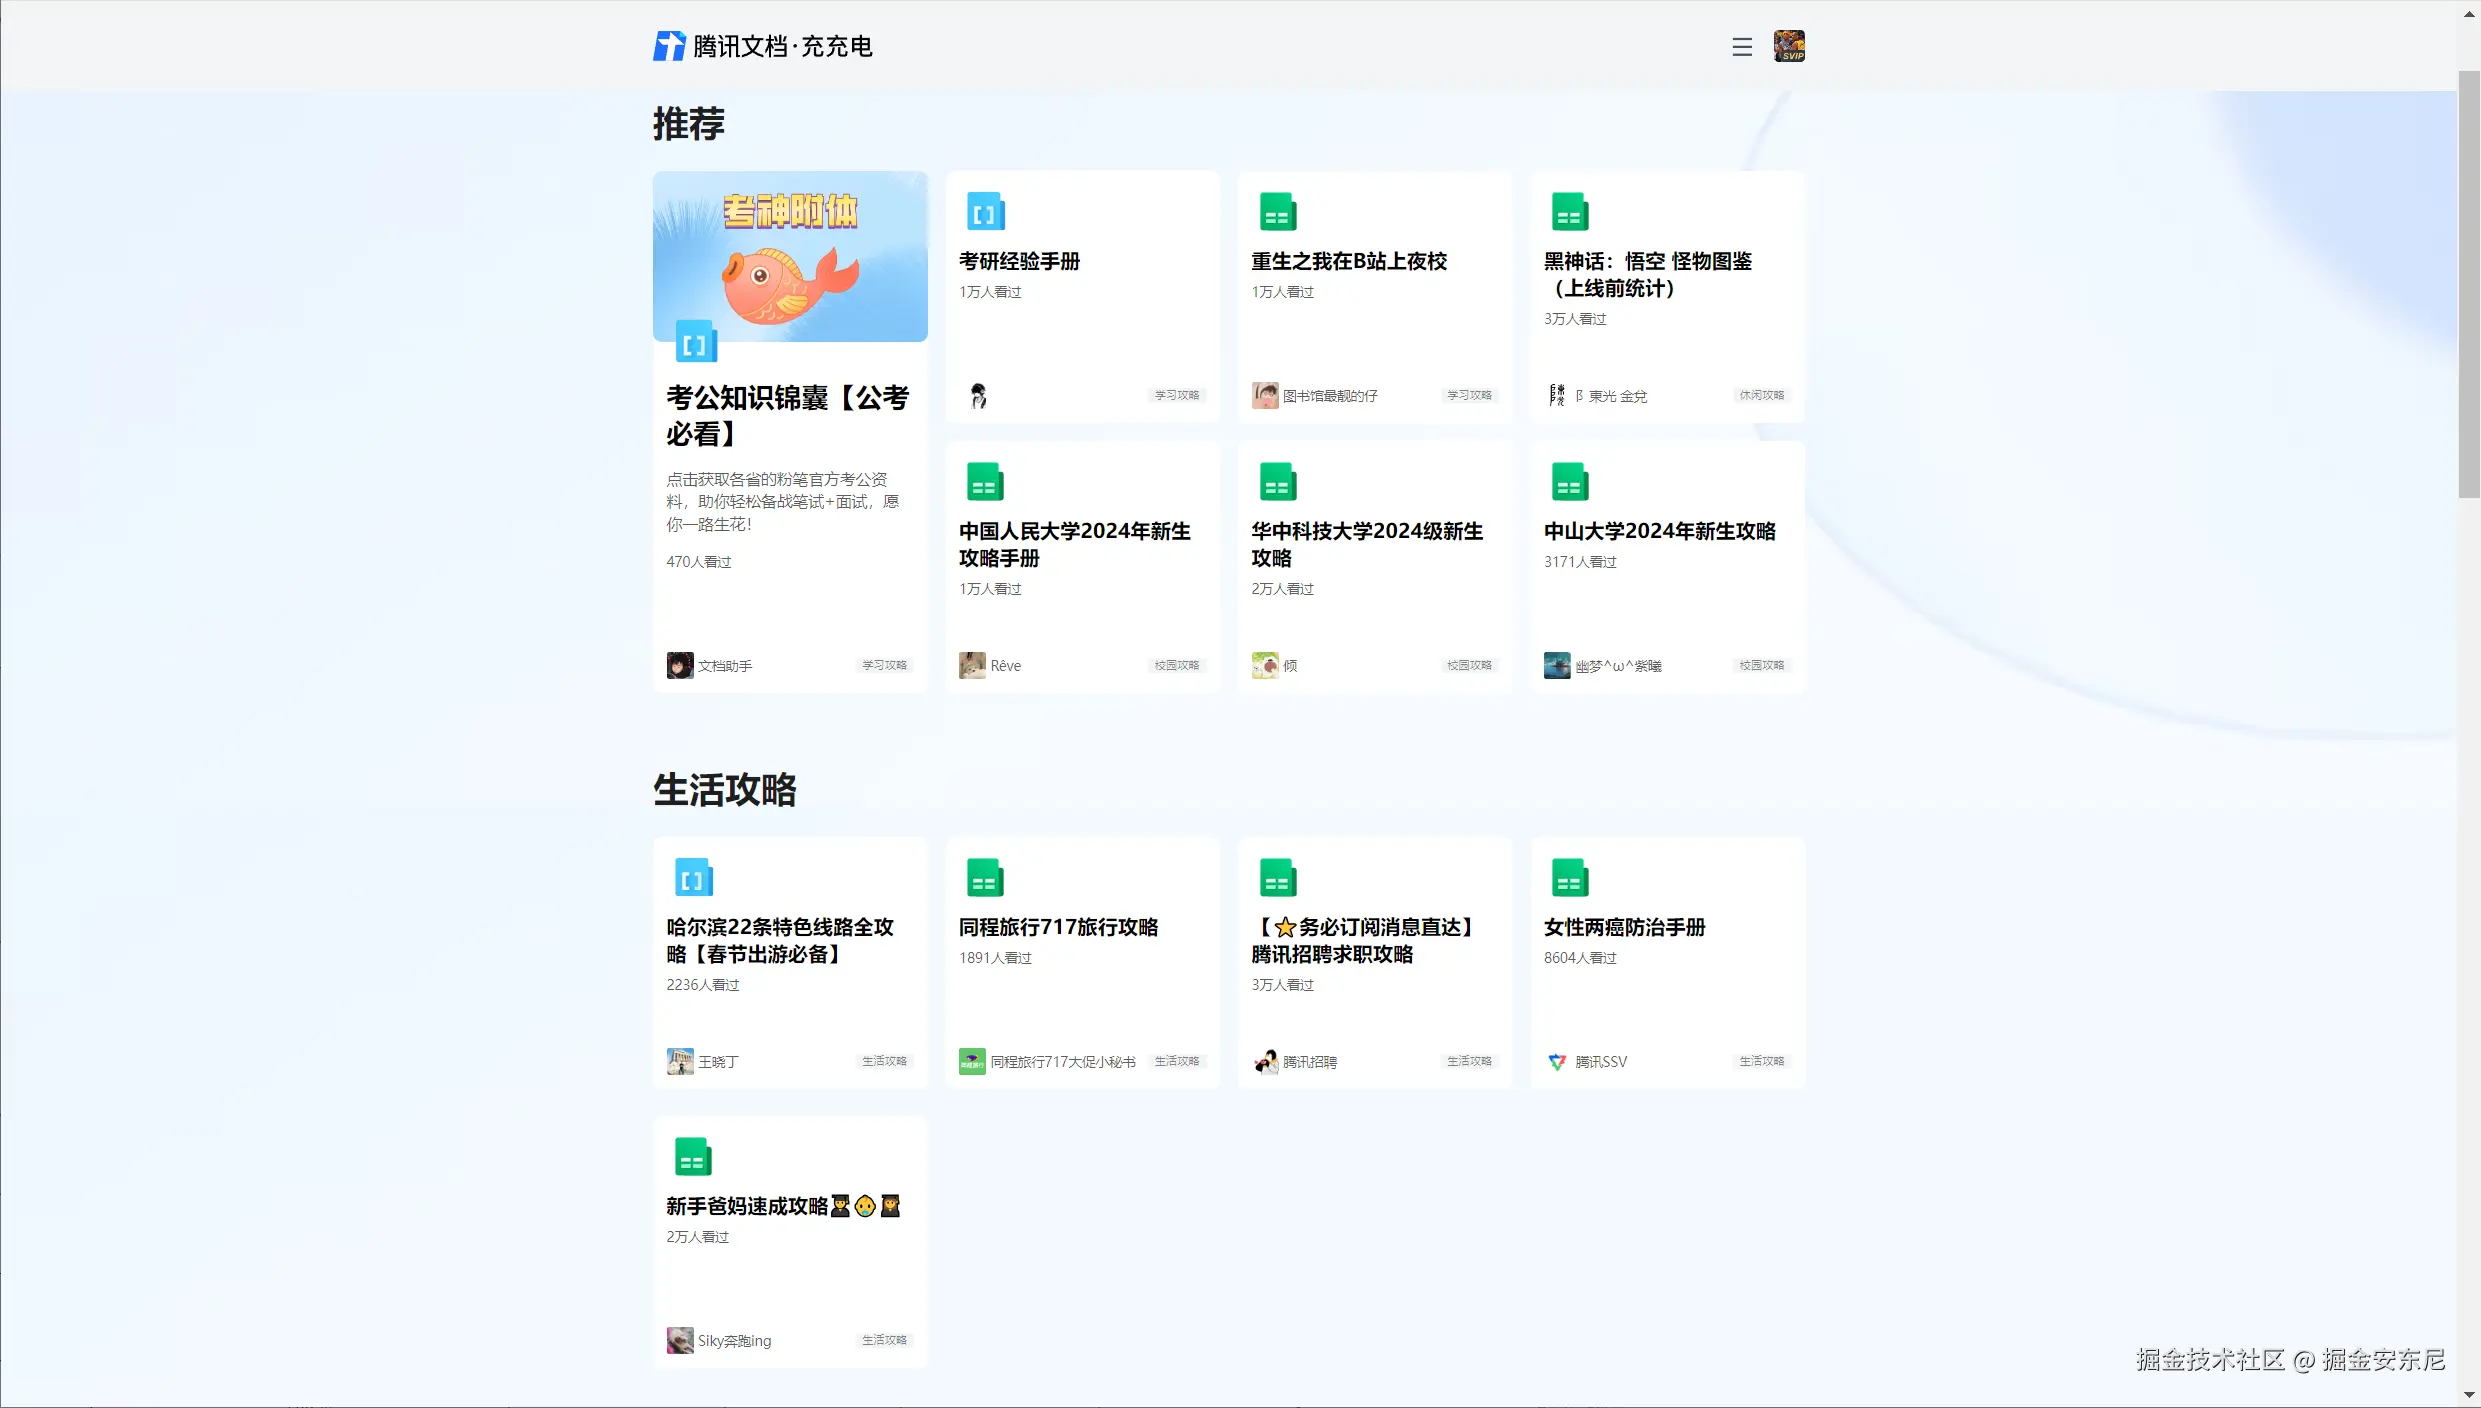Image resolution: width=2481 pixels, height=1408 pixels.
Task: Select the 学习攻略 tag on 考研经验手册
Action: click(x=1176, y=395)
